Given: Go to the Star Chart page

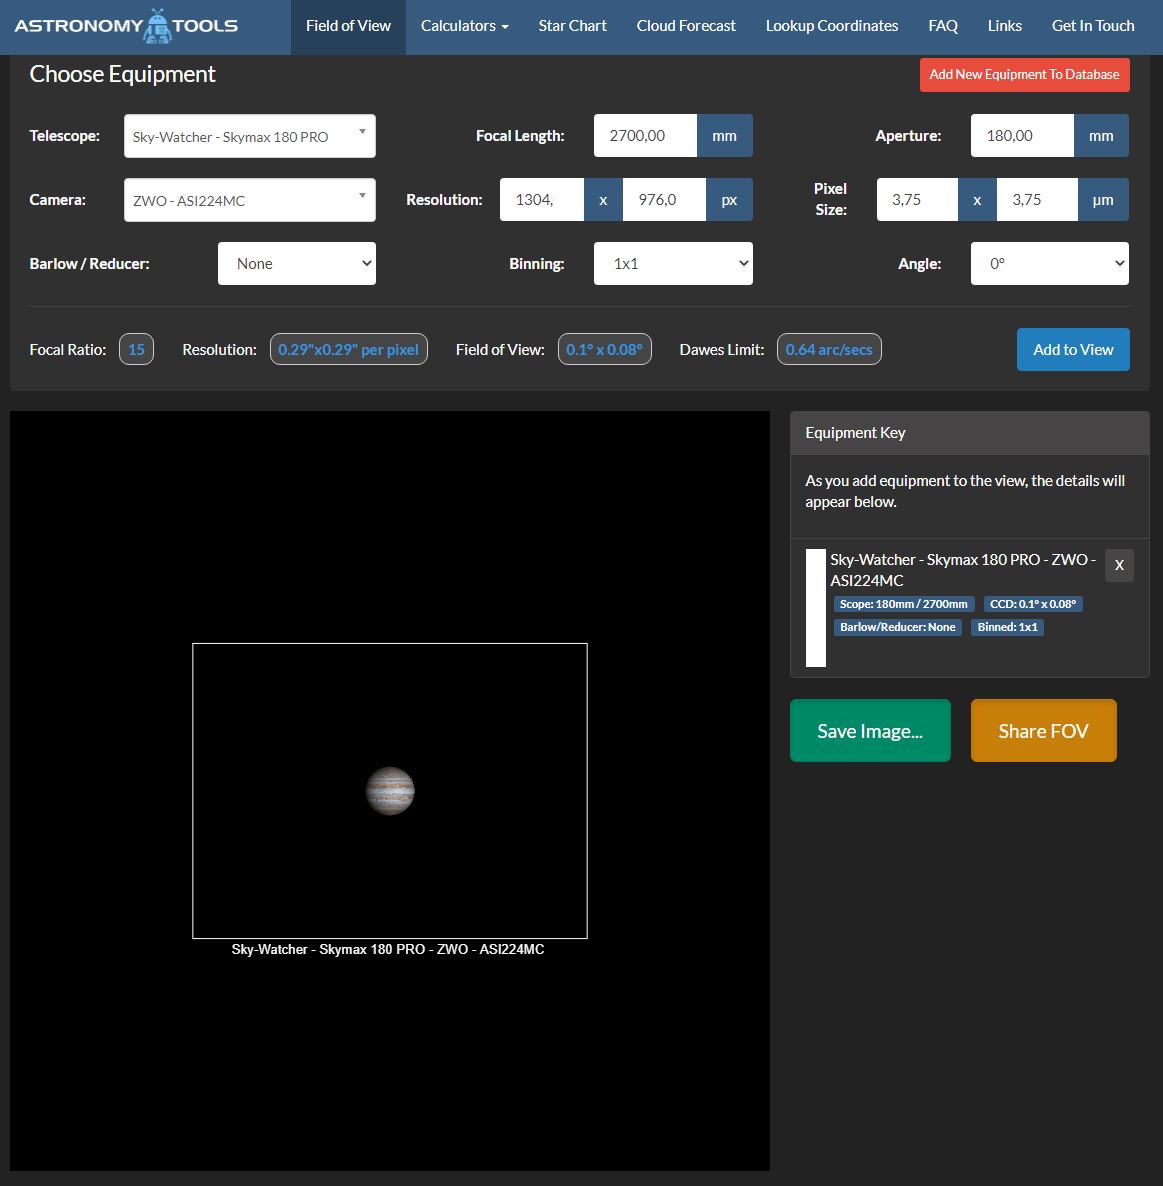Looking at the screenshot, I should pos(572,26).
